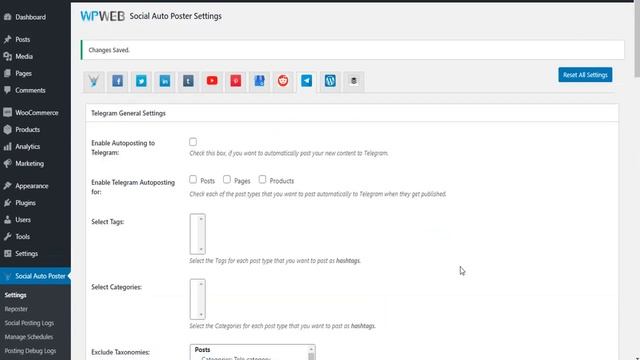Click the Dashboard icon in sidebar
The image size is (640, 360).
coord(7,17)
